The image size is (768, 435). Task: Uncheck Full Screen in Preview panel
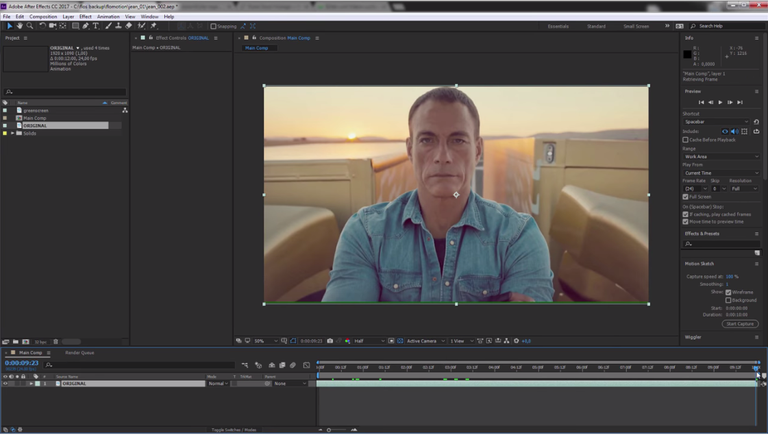tap(686, 197)
